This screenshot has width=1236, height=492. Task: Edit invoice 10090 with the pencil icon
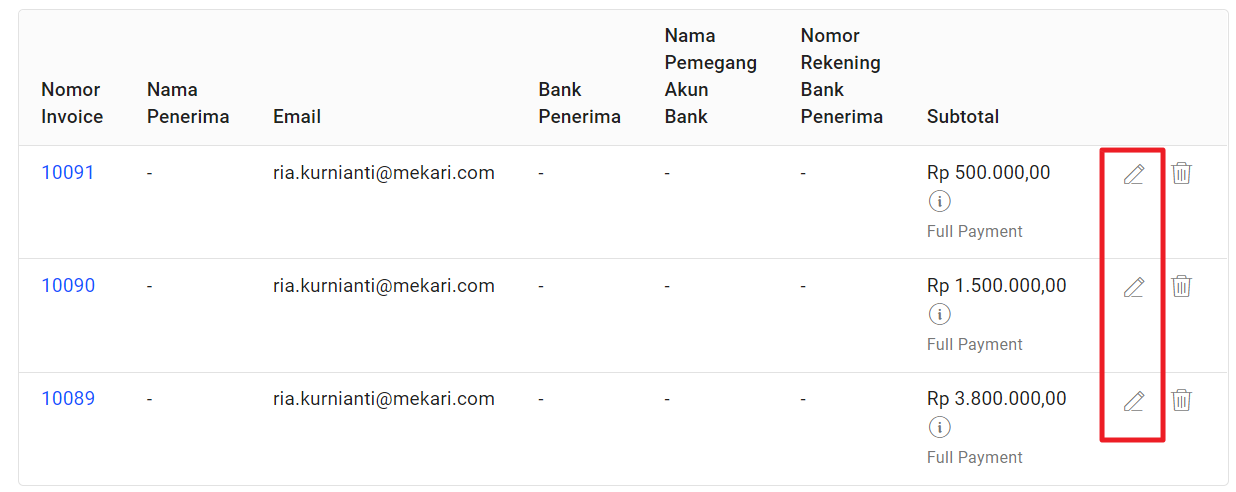(1133, 287)
